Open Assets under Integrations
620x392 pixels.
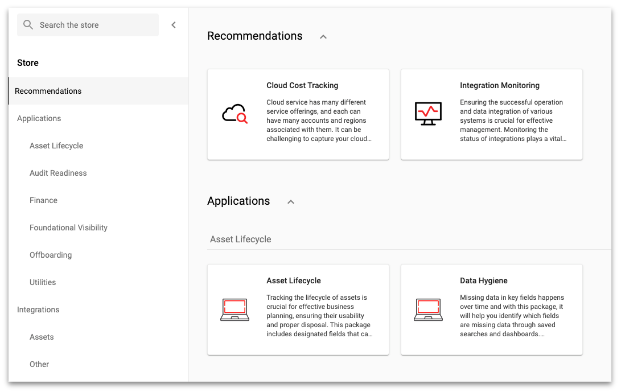42,337
